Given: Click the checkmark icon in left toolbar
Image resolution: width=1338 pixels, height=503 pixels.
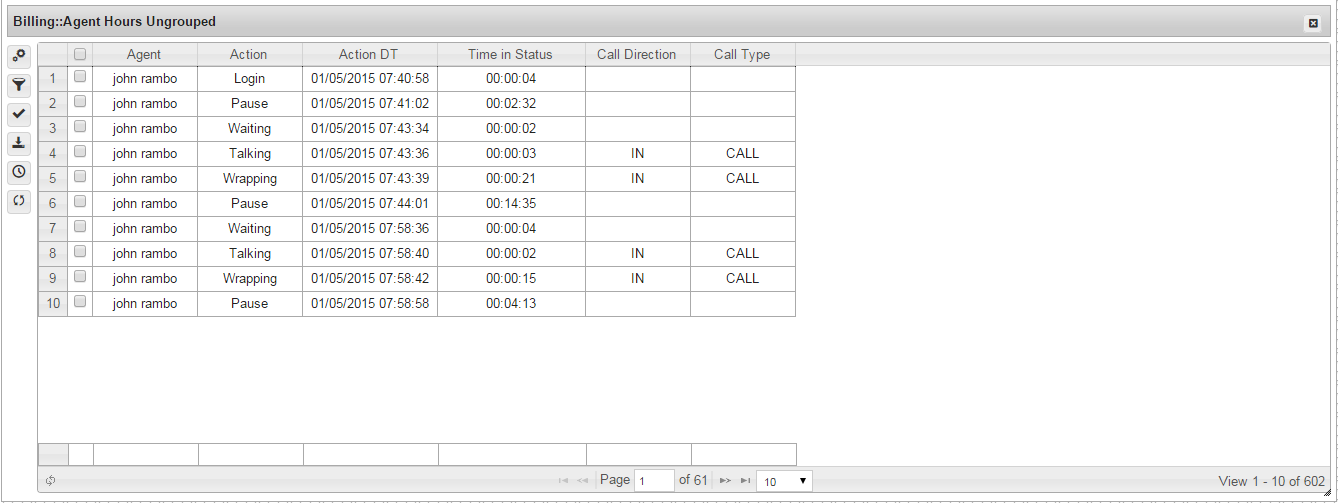Looking at the screenshot, I should click(19, 114).
